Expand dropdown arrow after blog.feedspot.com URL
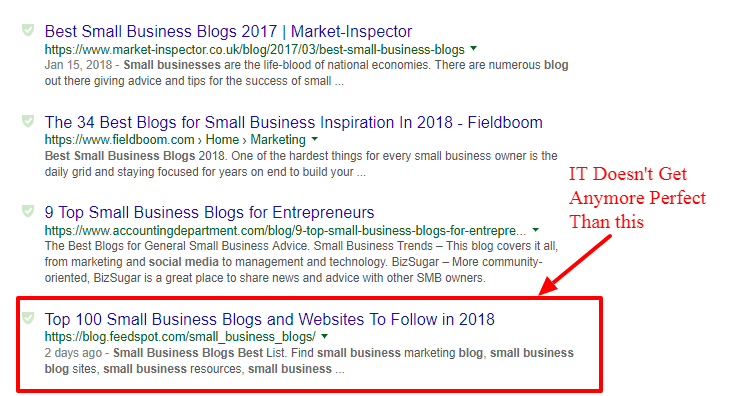 click(324, 336)
